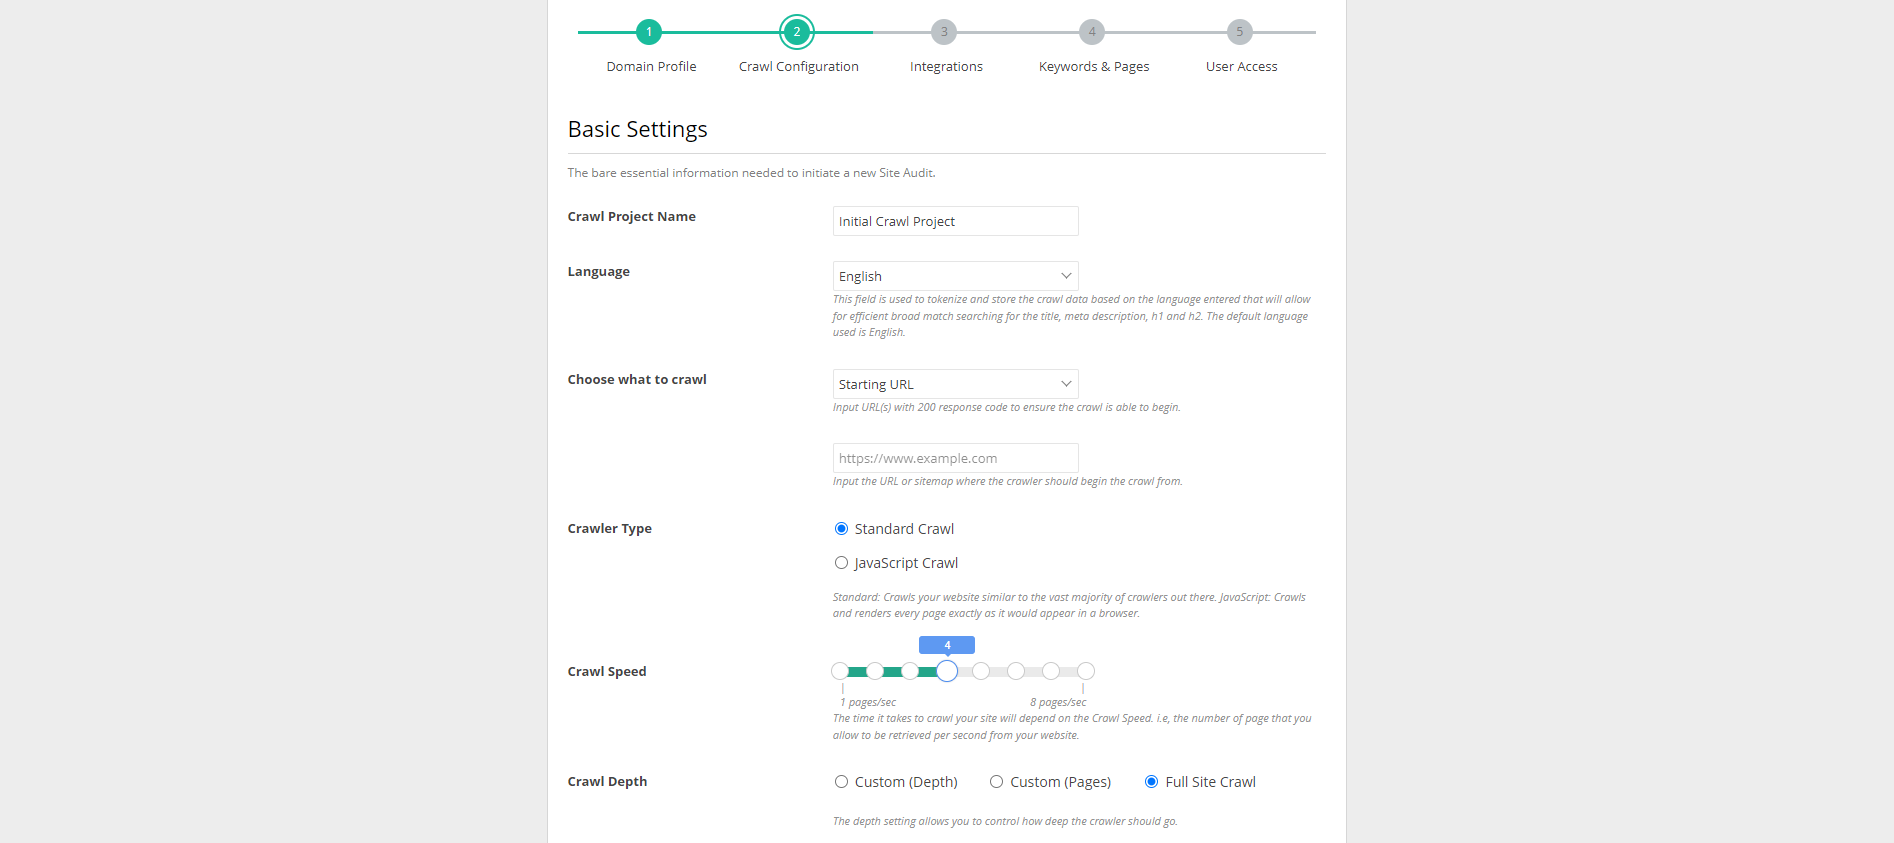1894x843 pixels.
Task: Select Full Site Crawl radio button
Action: pyautogui.click(x=1152, y=782)
